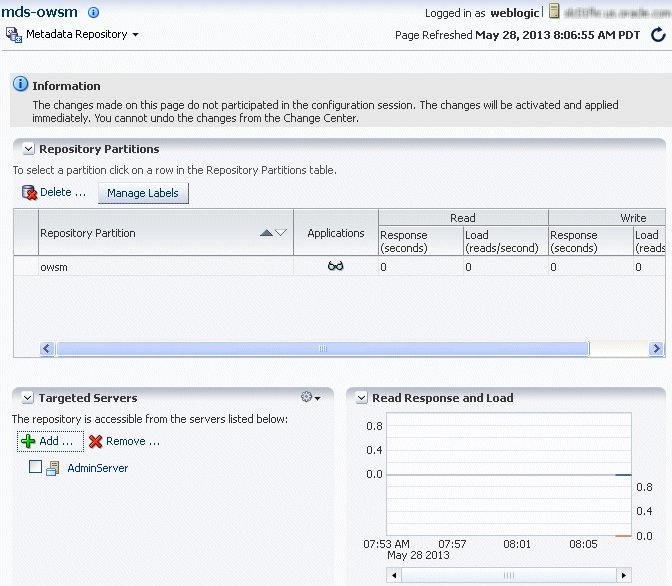This screenshot has height=586, width=672.
Task: Click the chart time range slider
Action: pos(509,575)
